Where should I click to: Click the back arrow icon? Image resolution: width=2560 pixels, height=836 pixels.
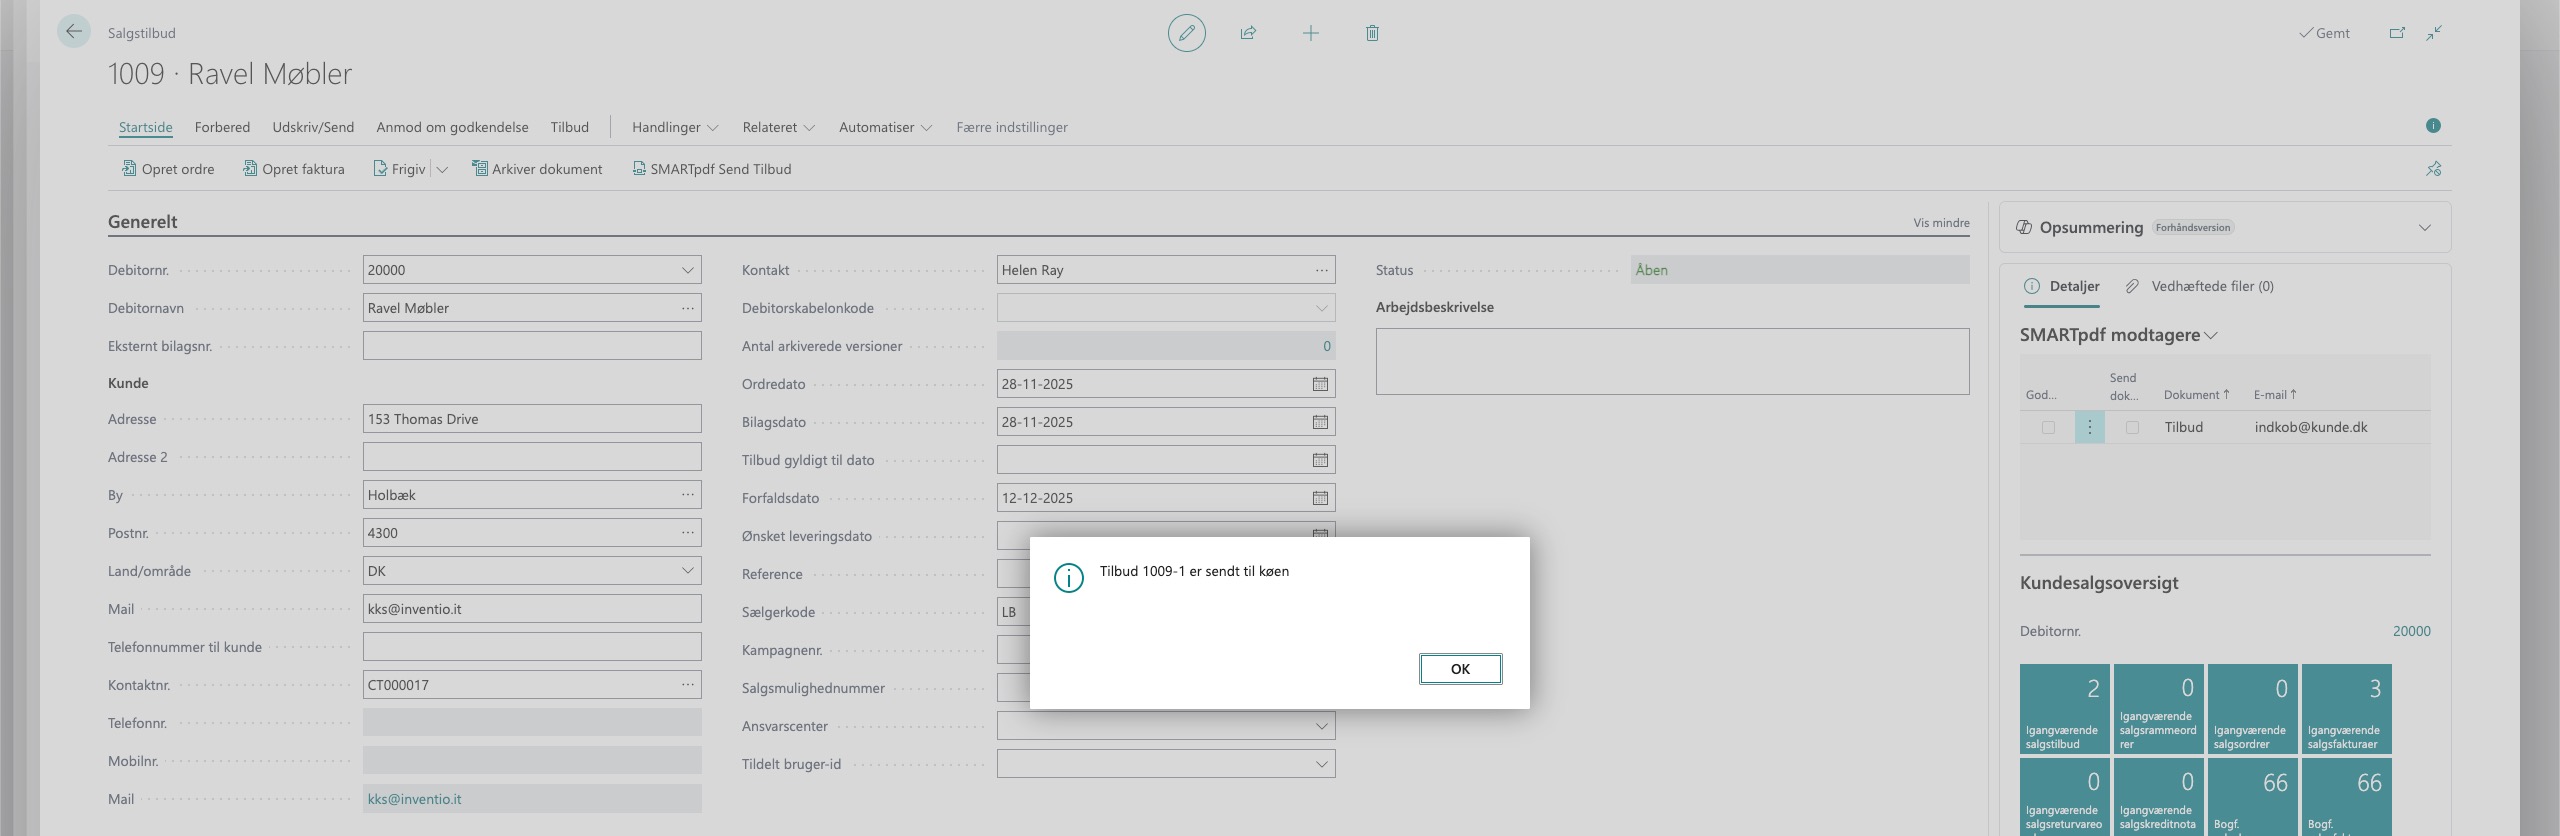tap(74, 32)
